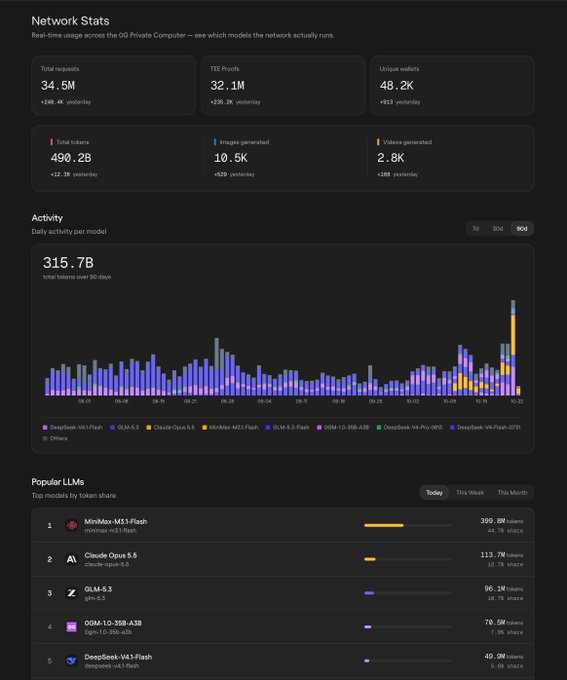Click the GLM-5.3 share progress bar
The height and width of the screenshot is (680, 567).
[x=408, y=593]
